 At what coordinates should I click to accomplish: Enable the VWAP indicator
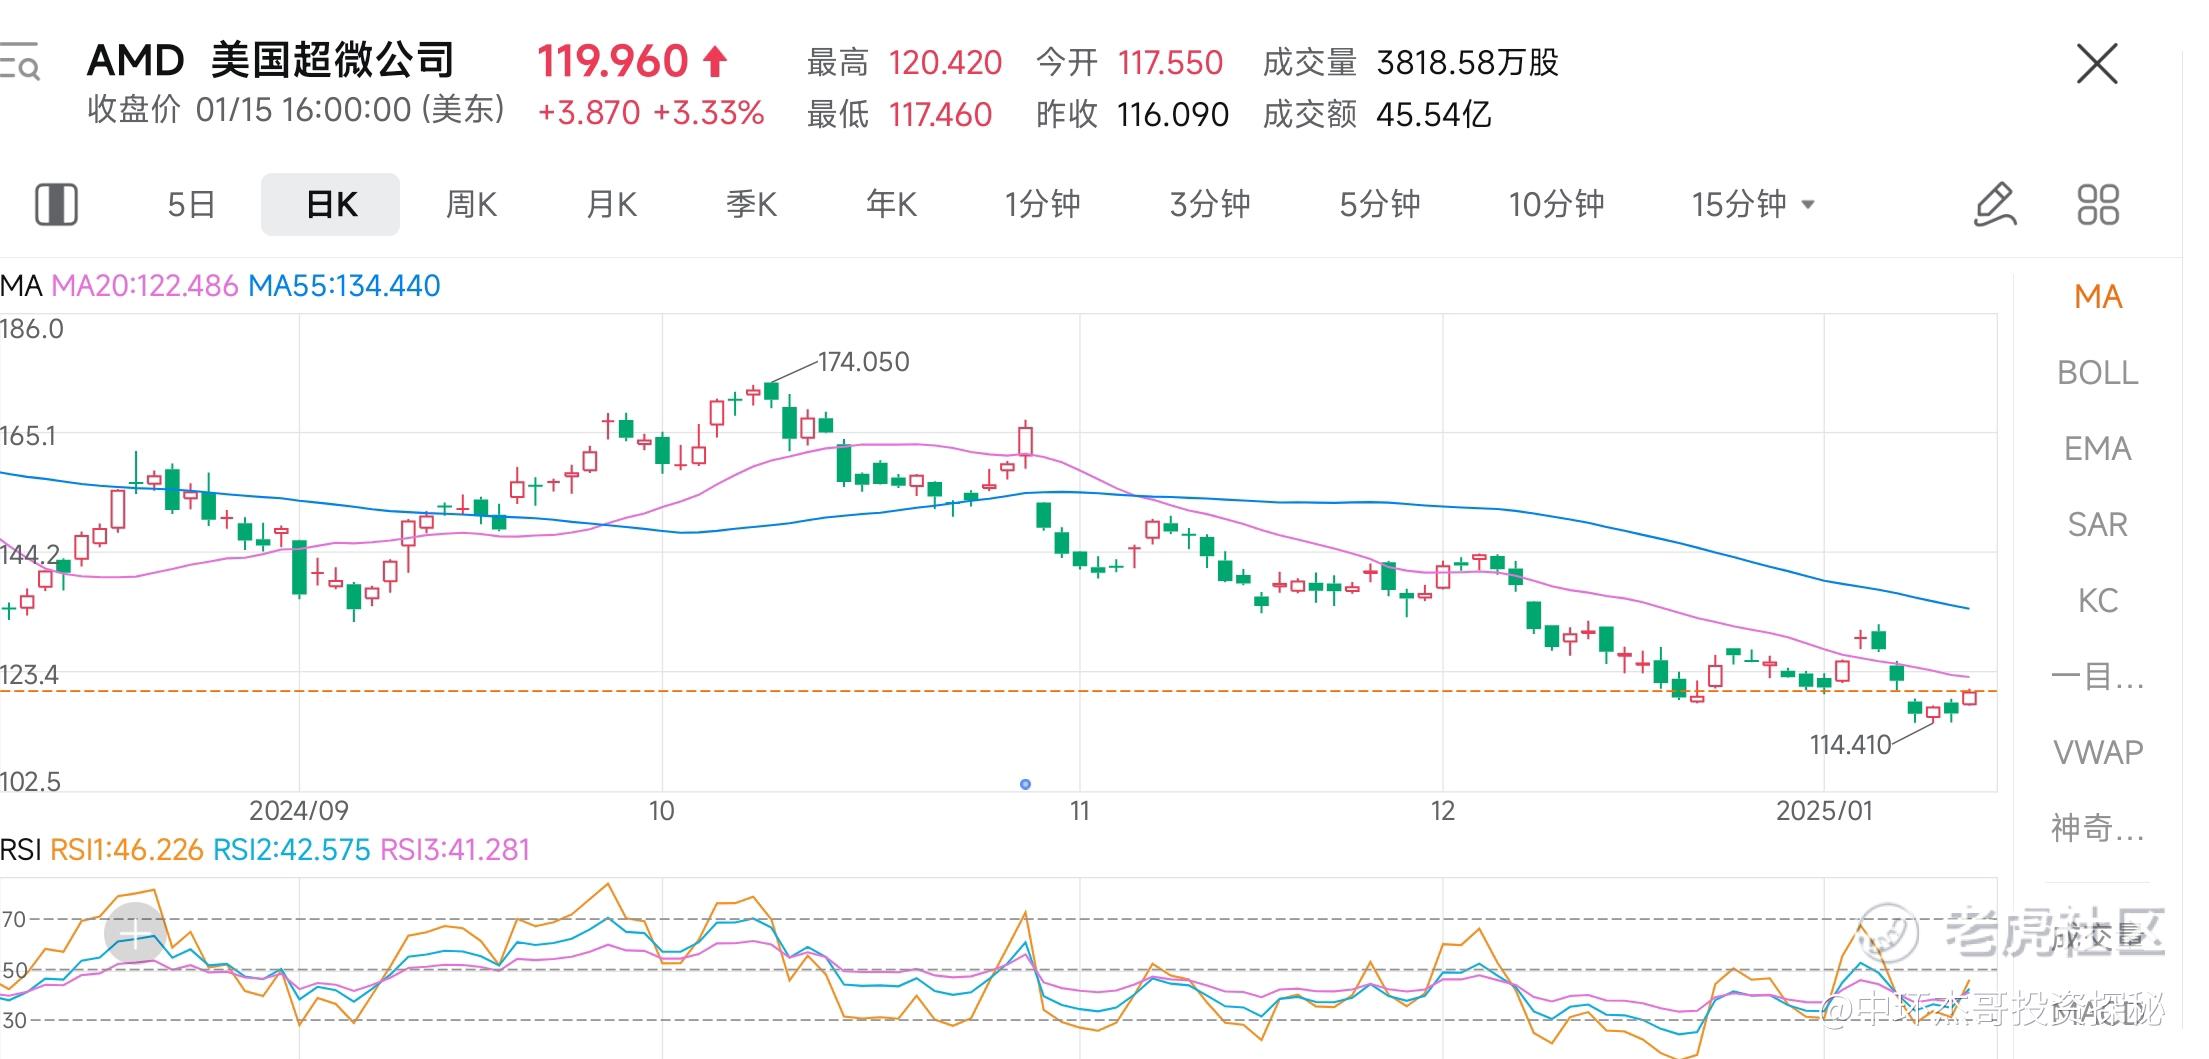click(2097, 752)
